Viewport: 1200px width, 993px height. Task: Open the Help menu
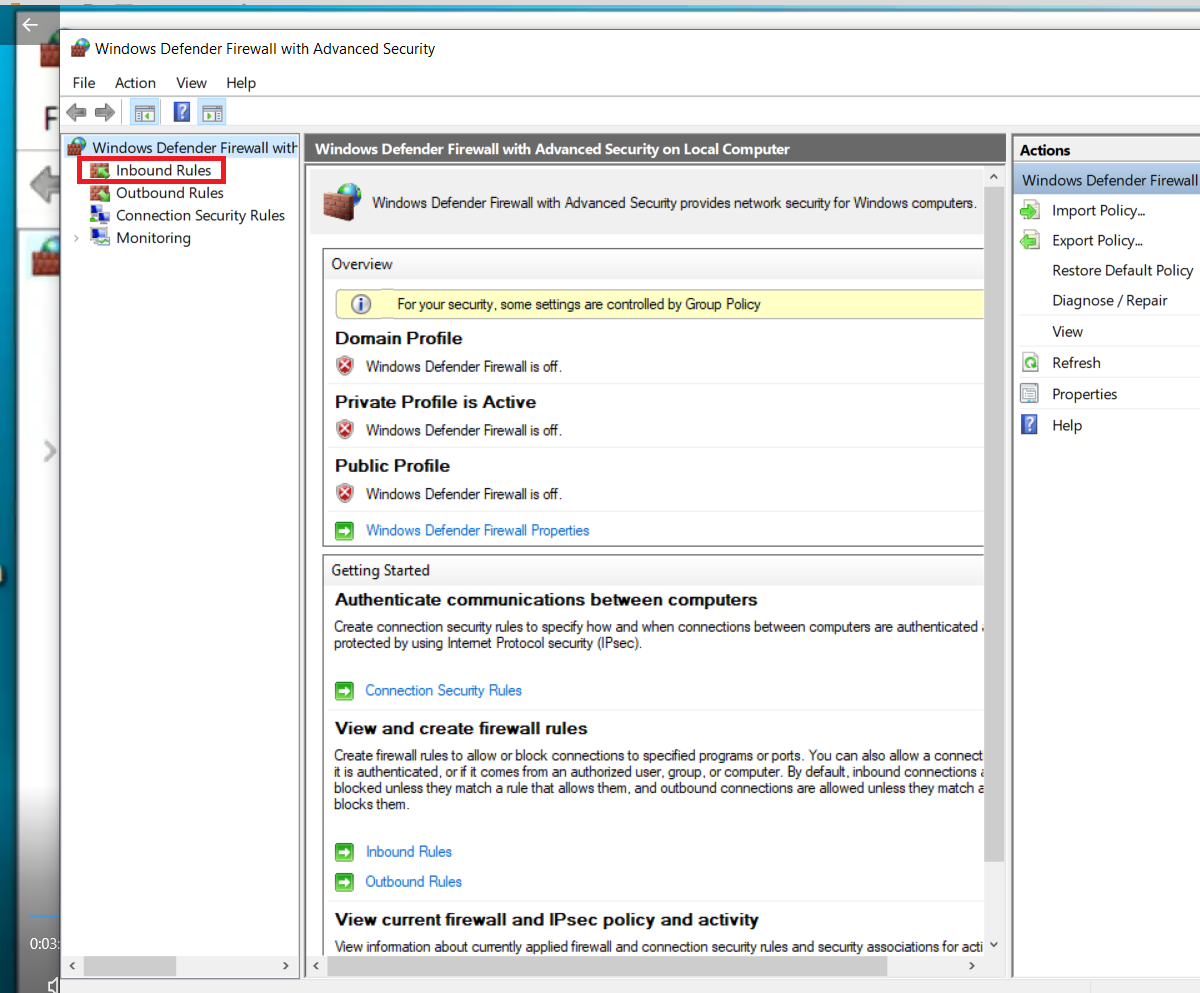click(x=241, y=83)
